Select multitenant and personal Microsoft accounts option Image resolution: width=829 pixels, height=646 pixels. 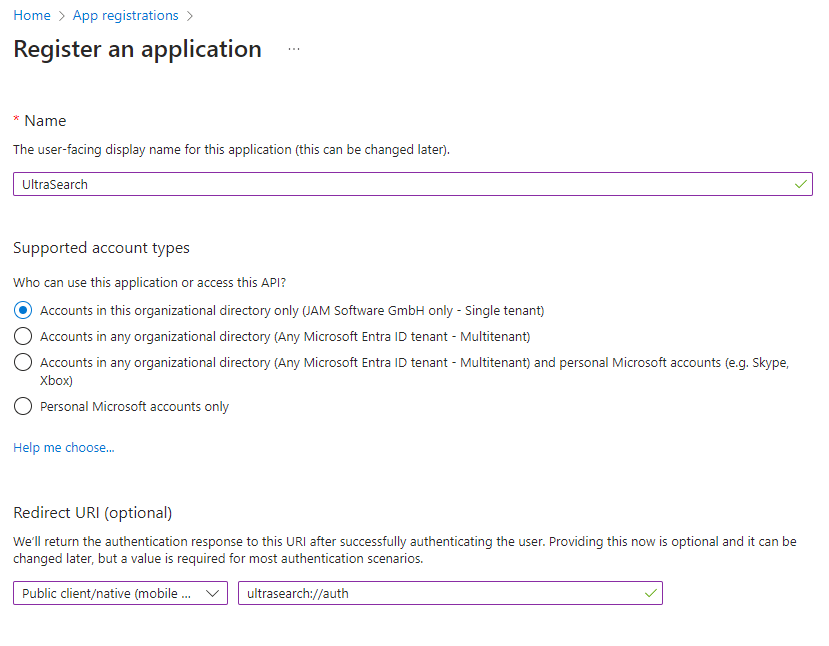pyautogui.click(x=22, y=363)
